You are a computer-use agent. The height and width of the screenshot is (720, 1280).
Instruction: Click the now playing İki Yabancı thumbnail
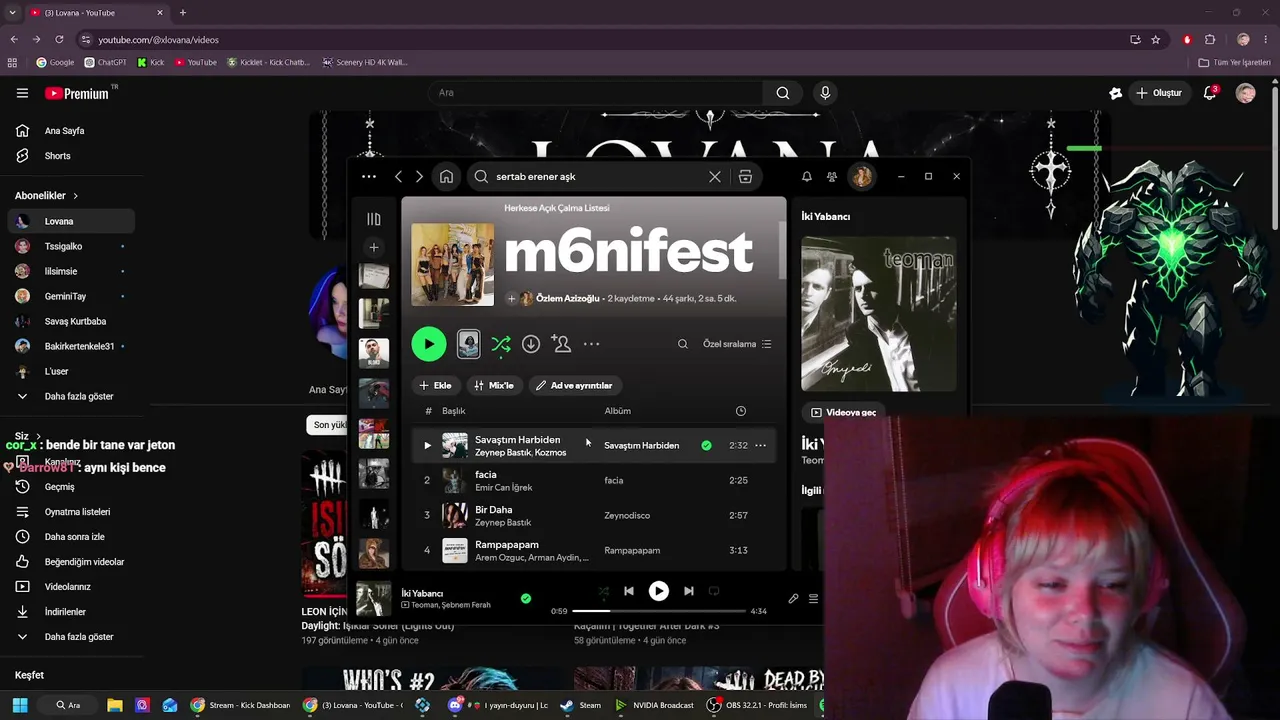pyautogui.click(x=374, y=599)
